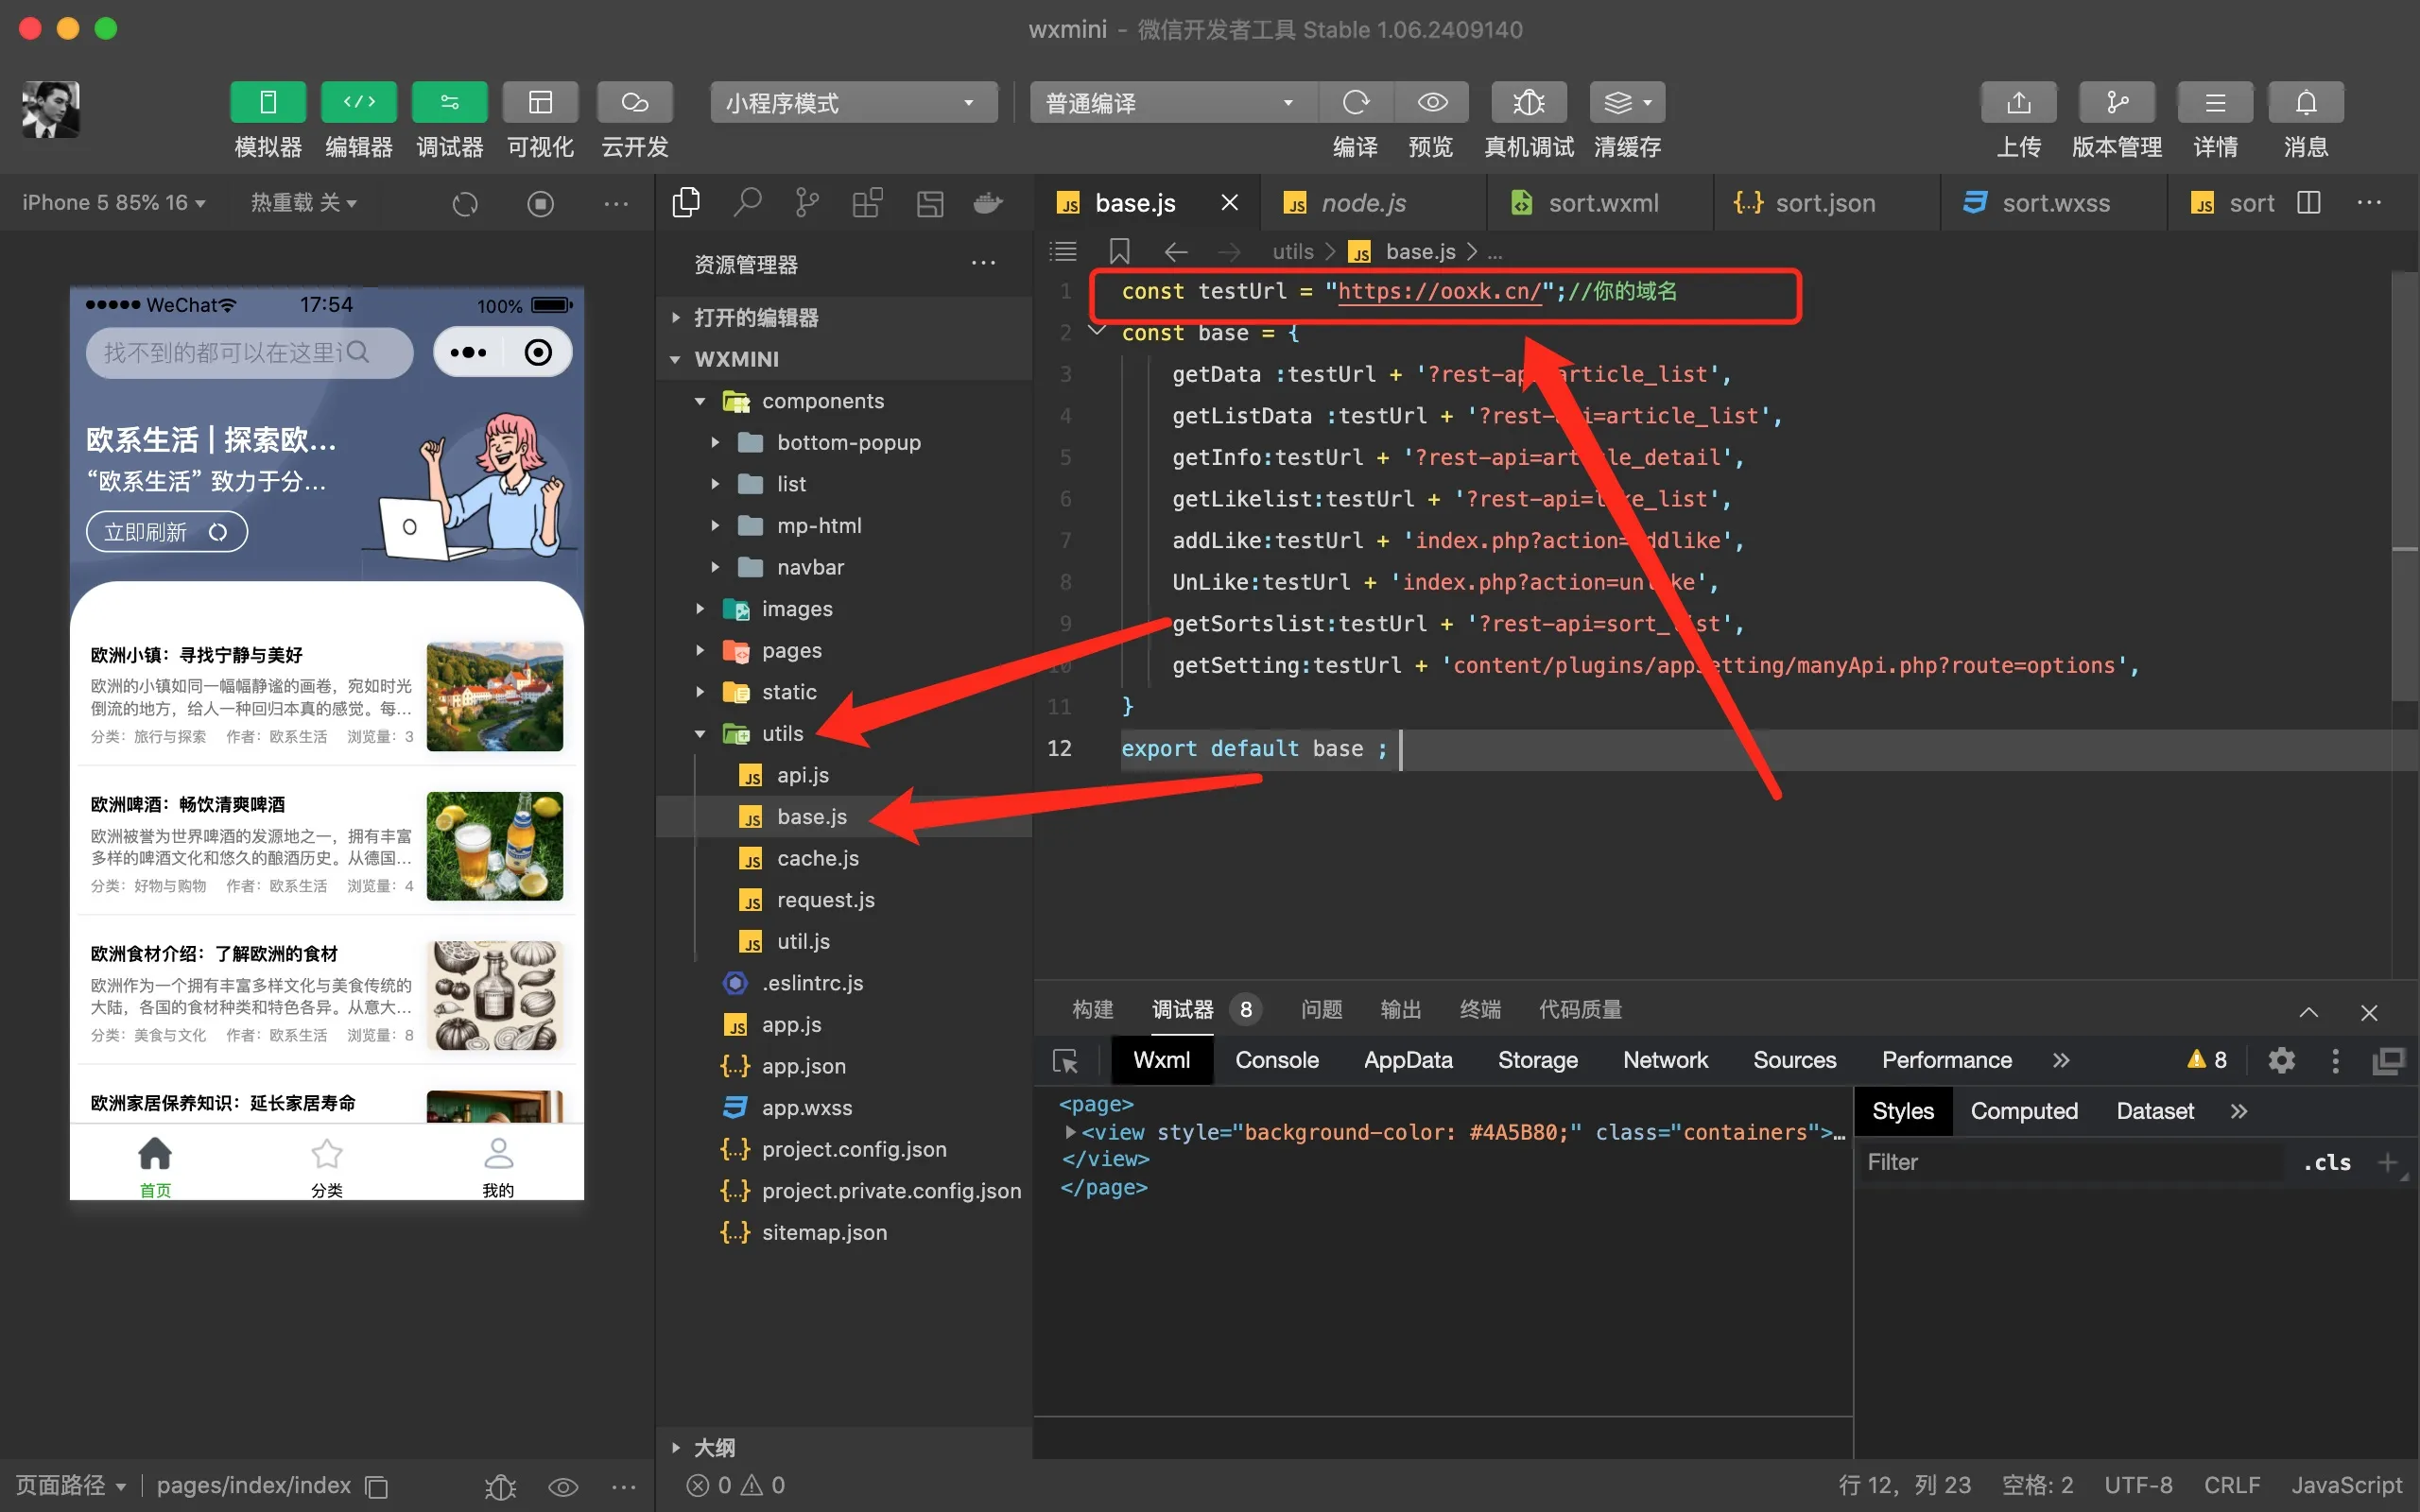This screenshot has height=1512, width=2420.
Task: Click the 编译 compile refresh icon
Action: click(x=1356, y=102)
